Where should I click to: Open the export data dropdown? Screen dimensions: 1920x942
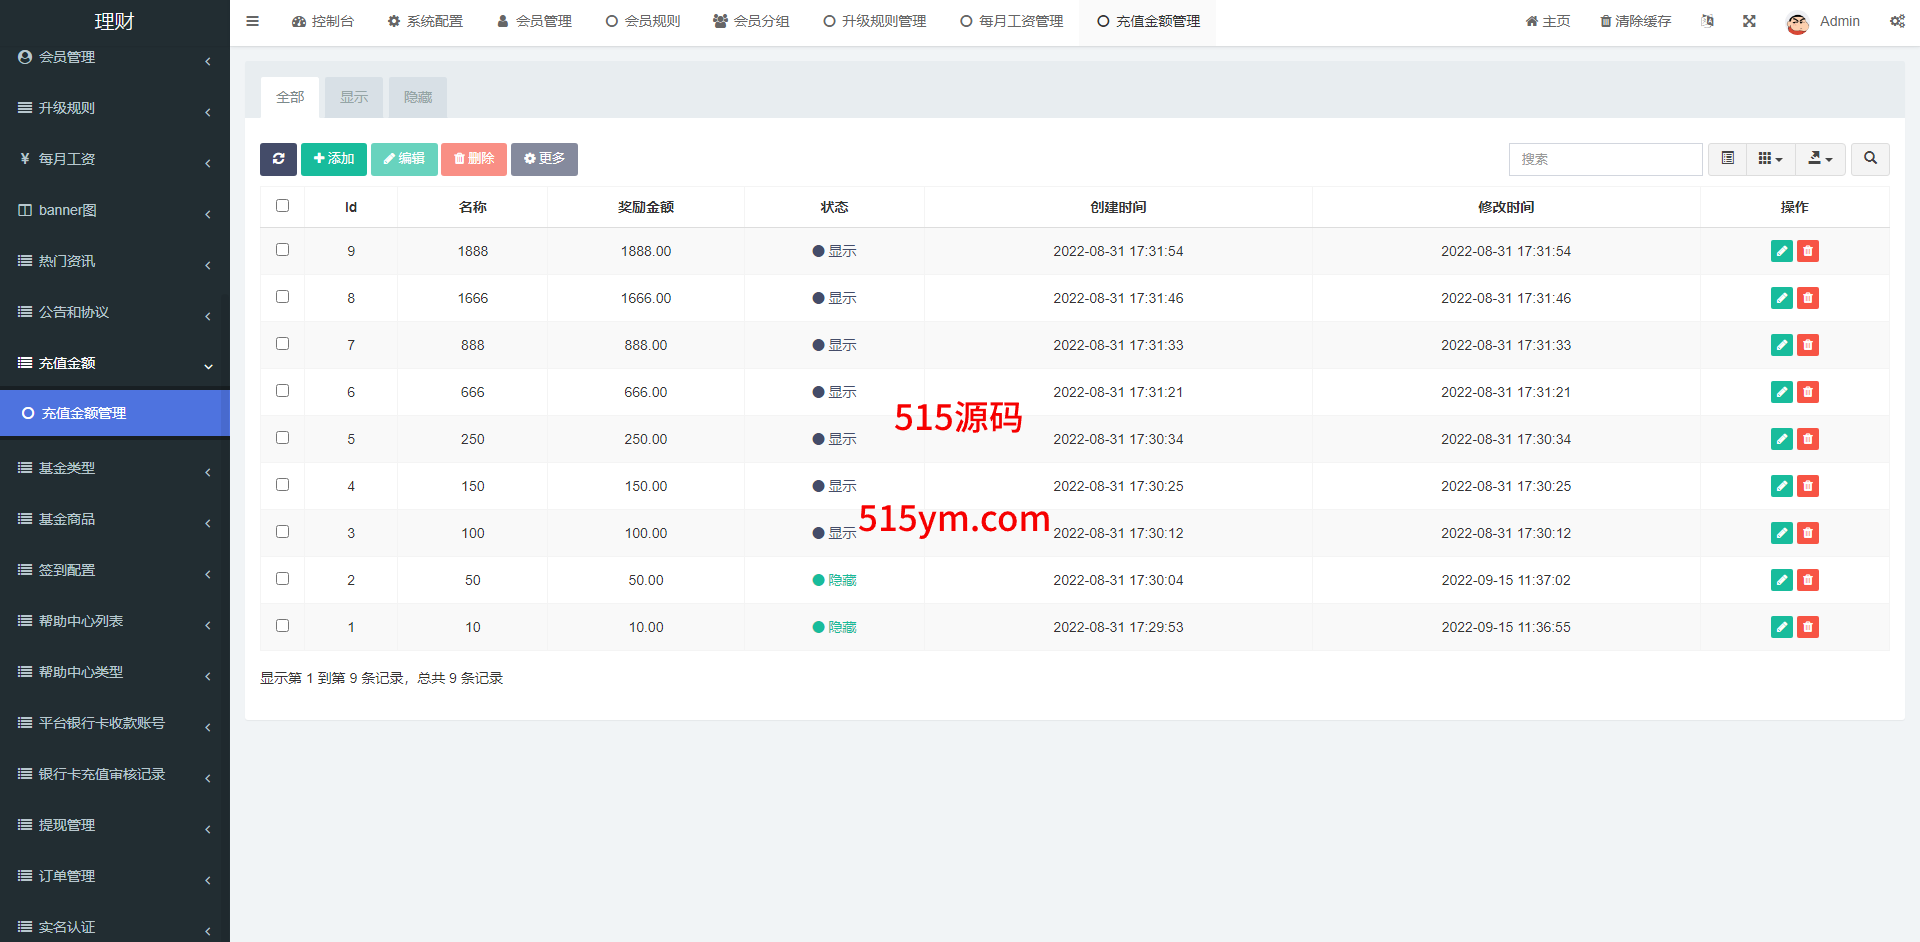[1820, 159]
